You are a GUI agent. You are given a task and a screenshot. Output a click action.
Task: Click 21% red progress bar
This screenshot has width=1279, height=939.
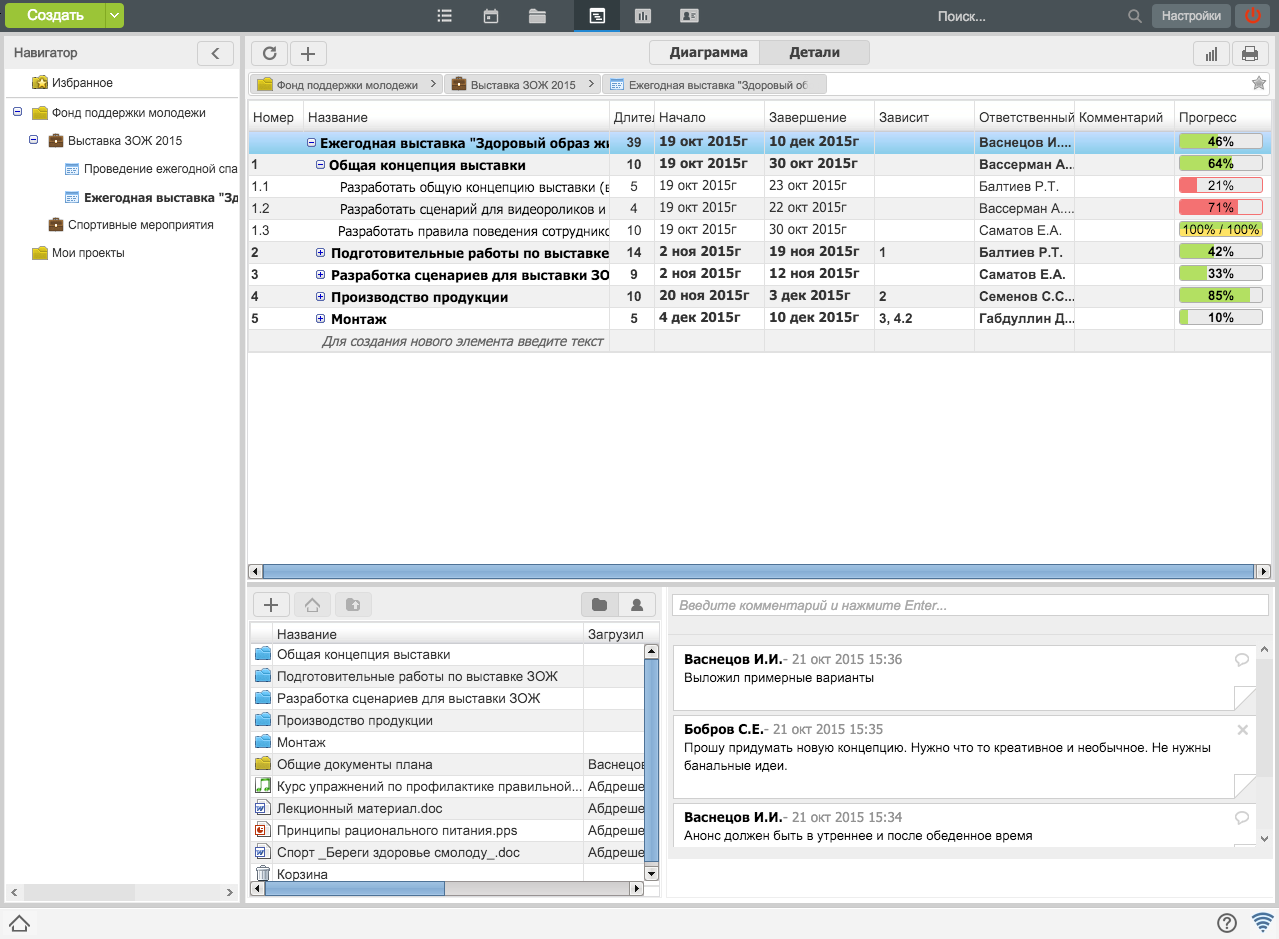click(1221, 185)
